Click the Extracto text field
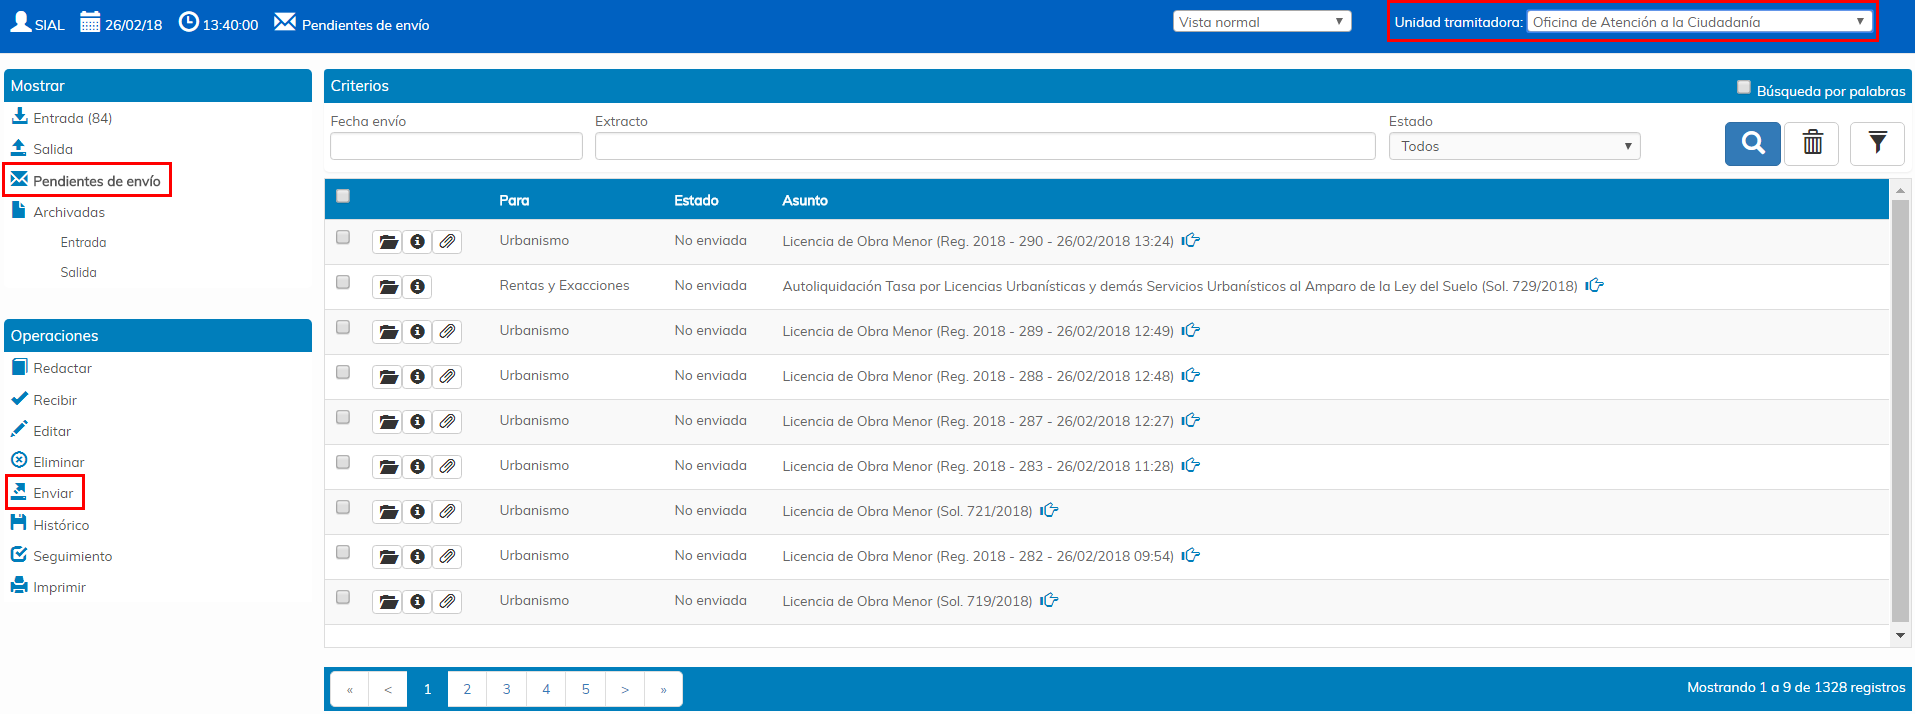 click(984, 147)
